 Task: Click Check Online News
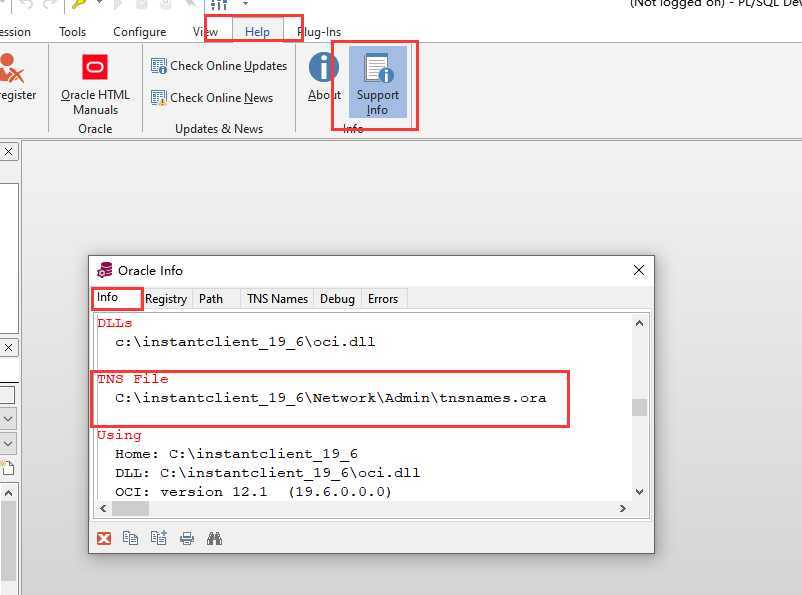pos(212,98)
